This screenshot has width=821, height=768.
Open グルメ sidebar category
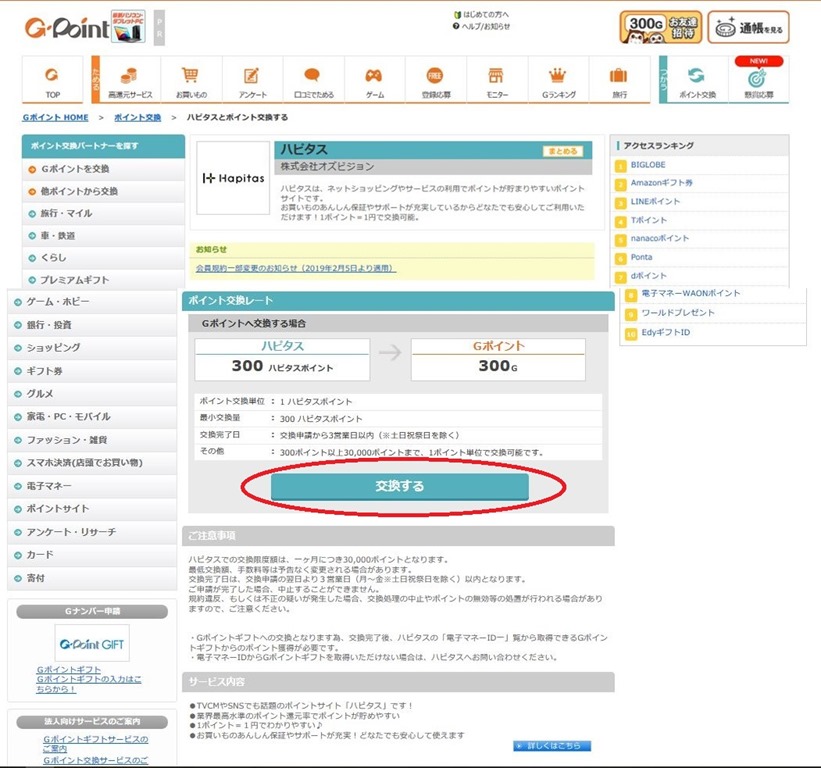point(93,394)
